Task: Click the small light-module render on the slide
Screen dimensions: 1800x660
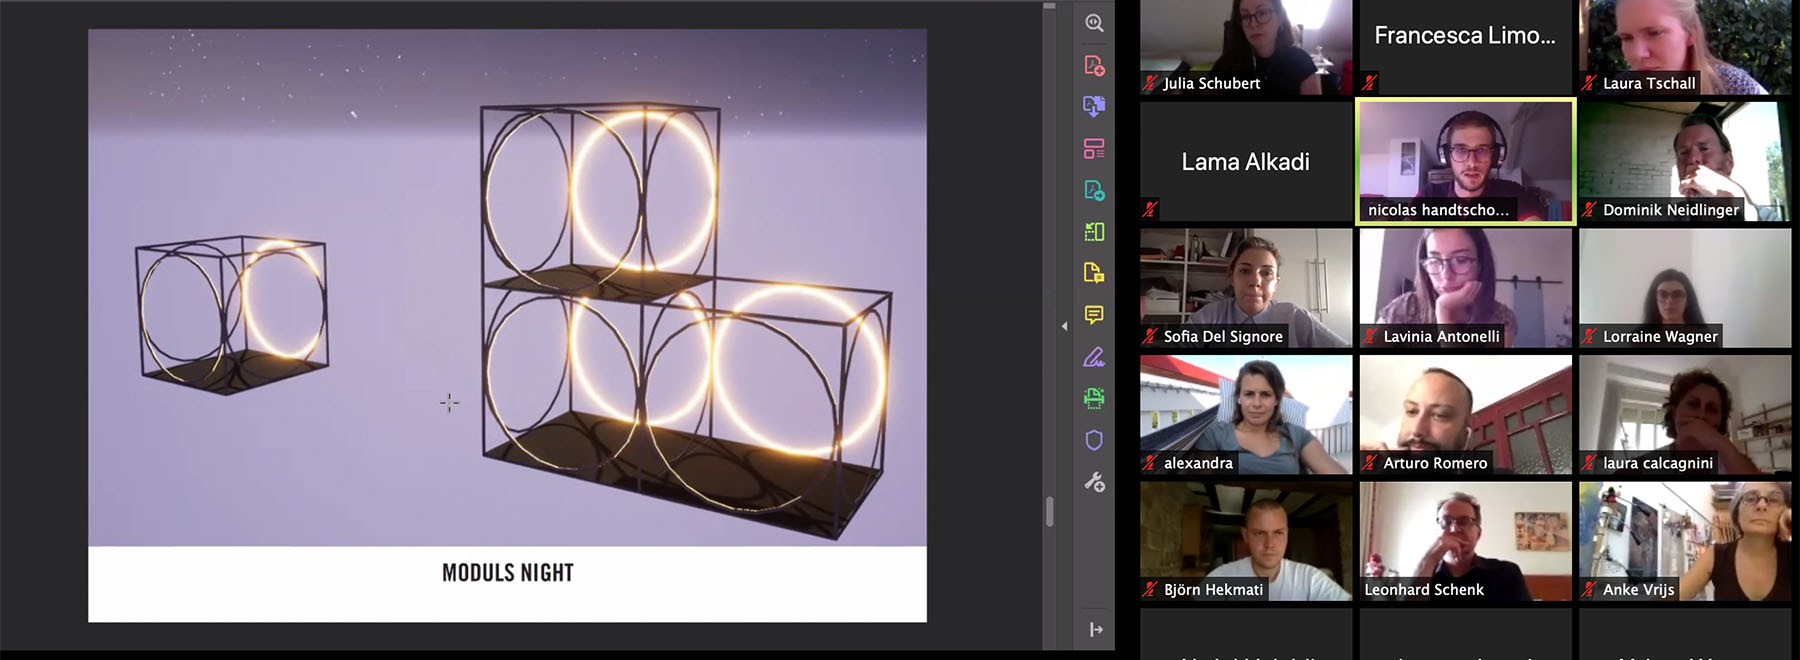Action: pyautogui.click(x=233, y=314)
